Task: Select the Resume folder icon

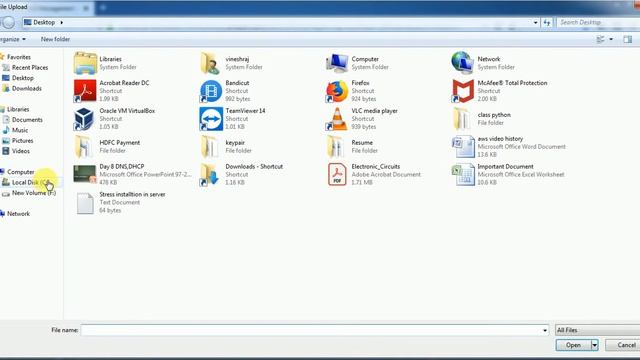Action: coord(336,147)
